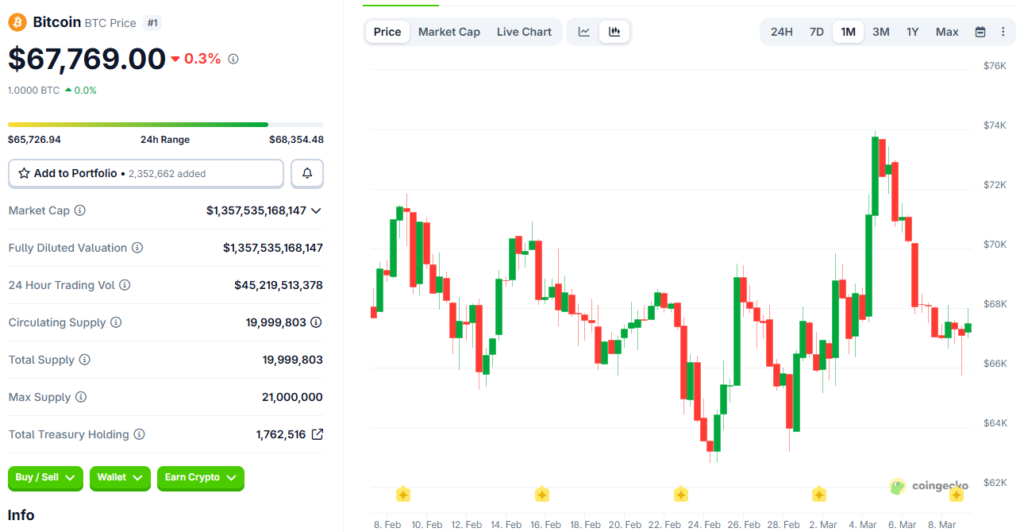This screenshot has height=532, width=1024.
Task: Open the Live Chart tab
Action: point(524,32)
